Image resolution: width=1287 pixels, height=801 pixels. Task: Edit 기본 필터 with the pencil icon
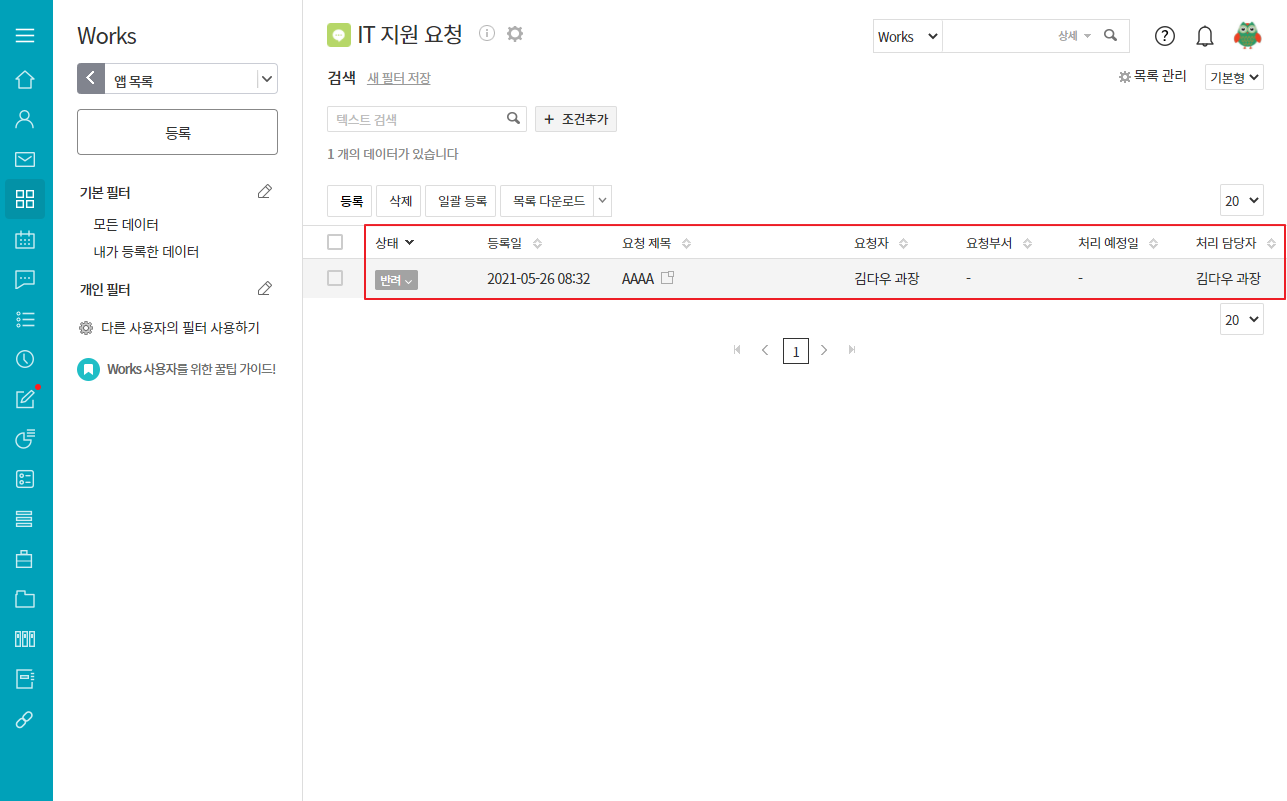(x=264, y=192)
